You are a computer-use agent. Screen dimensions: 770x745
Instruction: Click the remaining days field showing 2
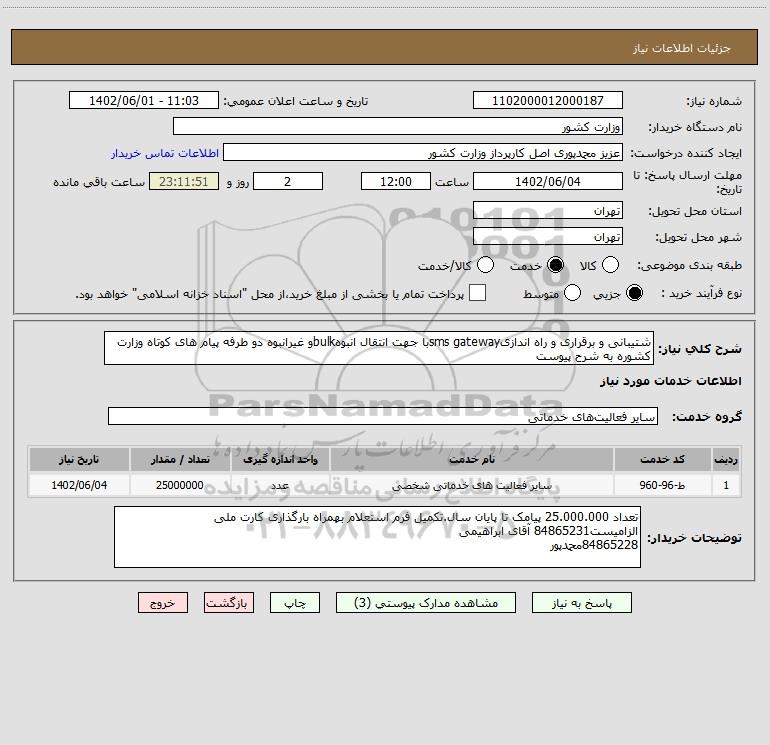[x=288, y=181]
